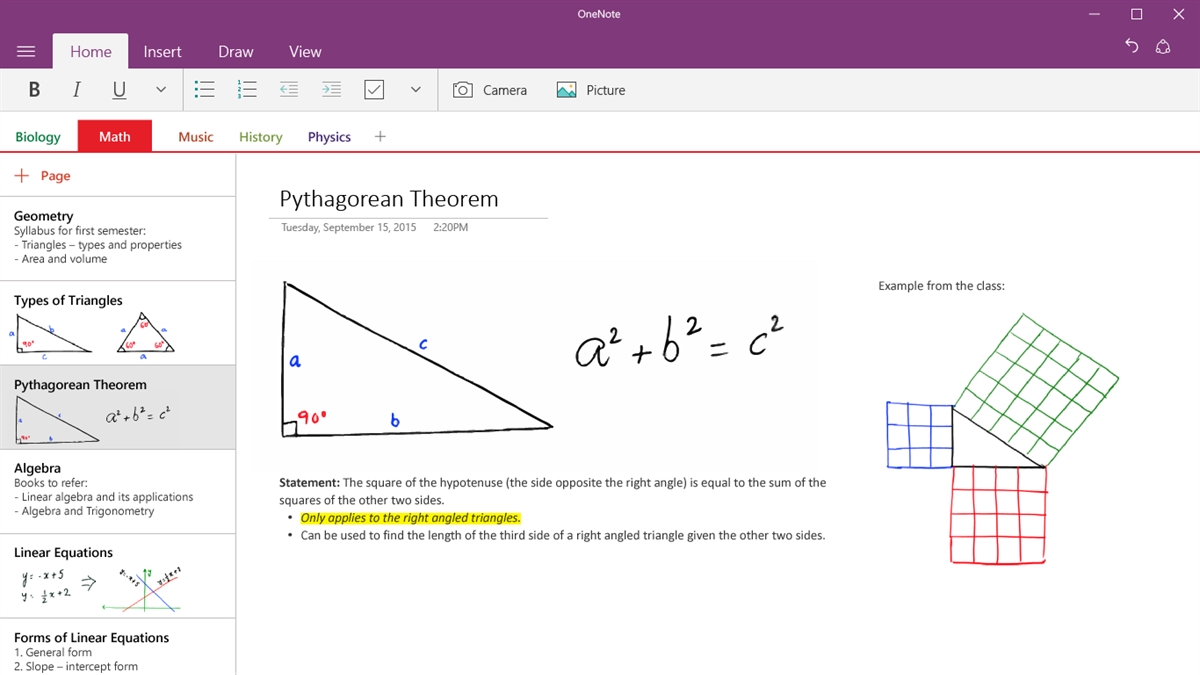Add a To Do tag checkbox
Screen dimensions: 1200x675
(374, 89)
